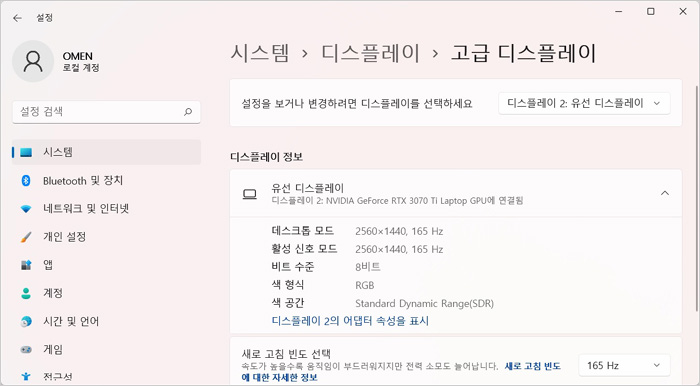
Task: Click Standard Dynamic Range(SDR) text
Action: (x=425, y=303)
